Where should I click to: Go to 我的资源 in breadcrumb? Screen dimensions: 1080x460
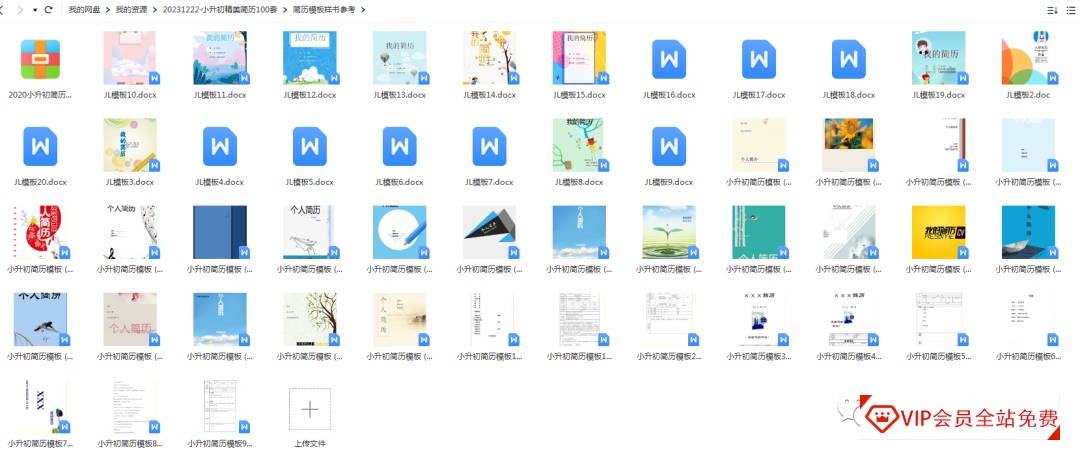coord(131,10)
